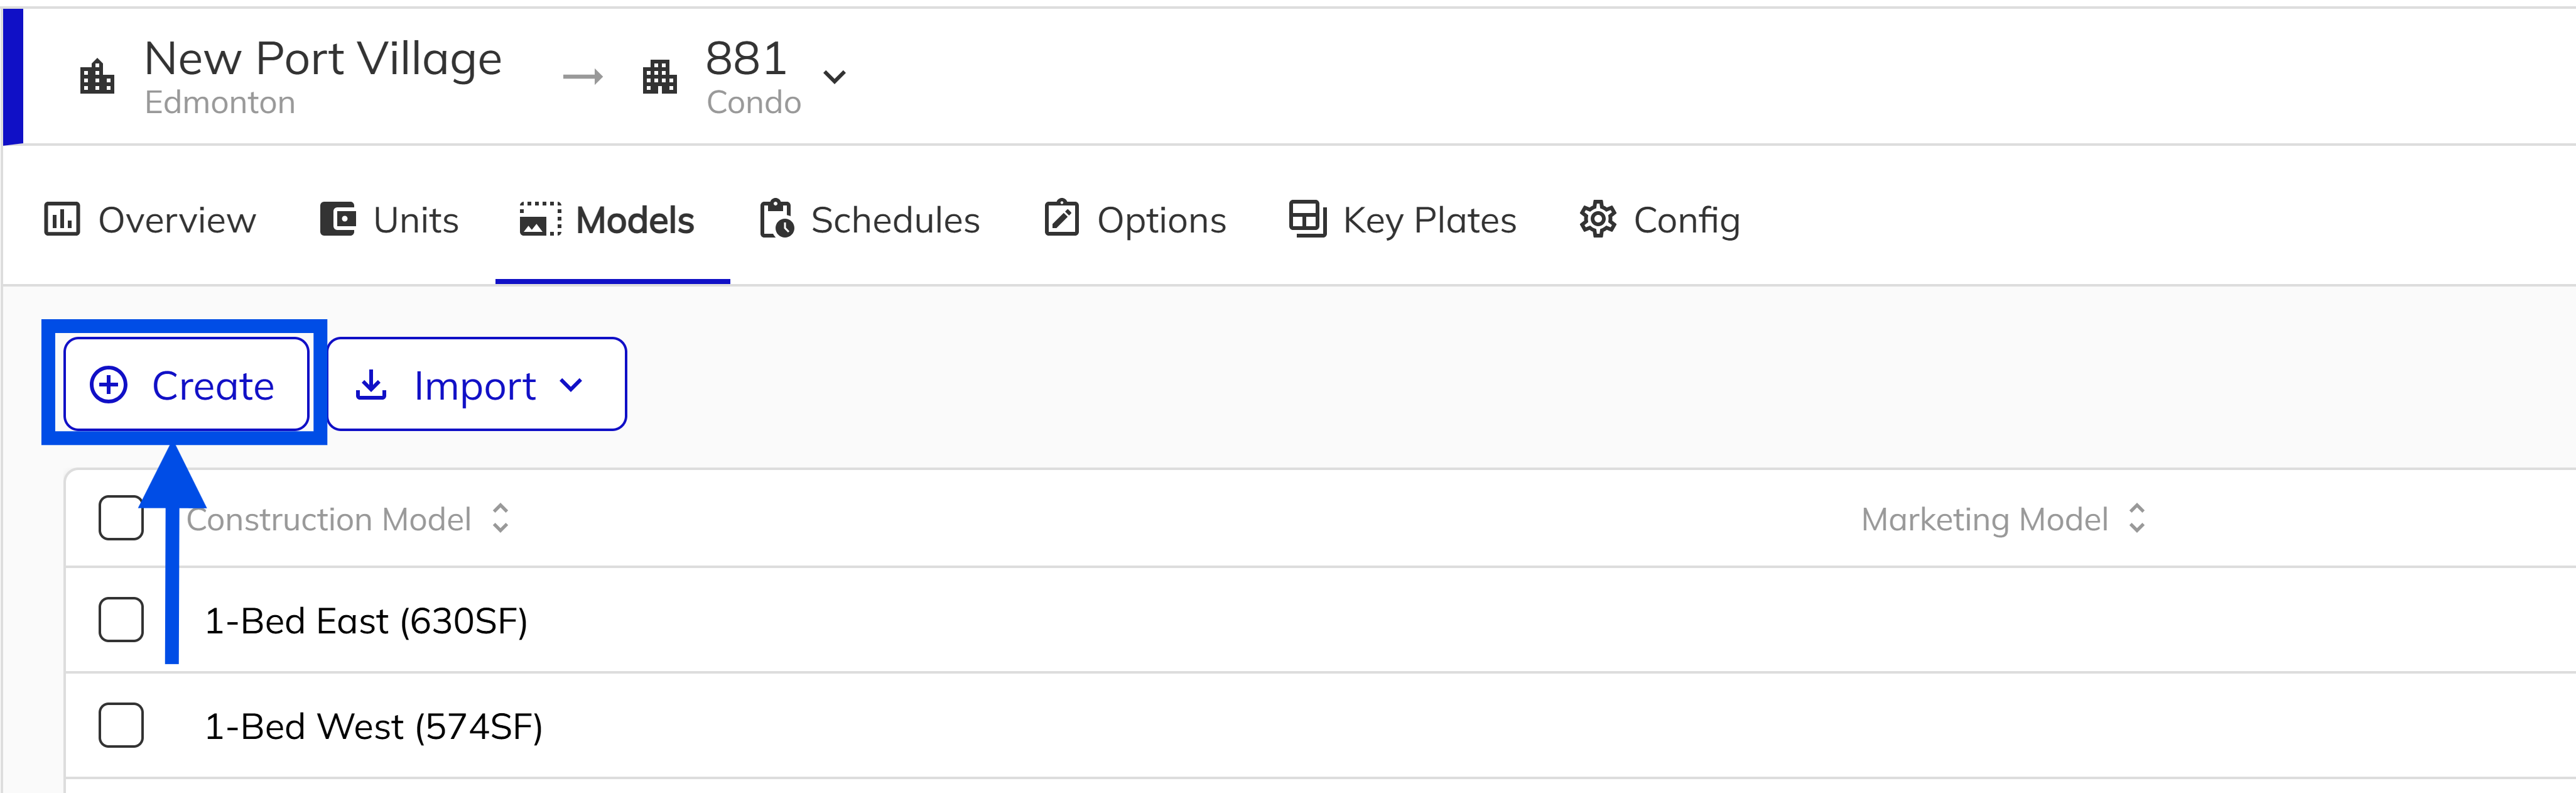2576x793 pixels.
Task: Click the Create button
Action: click(186, 384)
